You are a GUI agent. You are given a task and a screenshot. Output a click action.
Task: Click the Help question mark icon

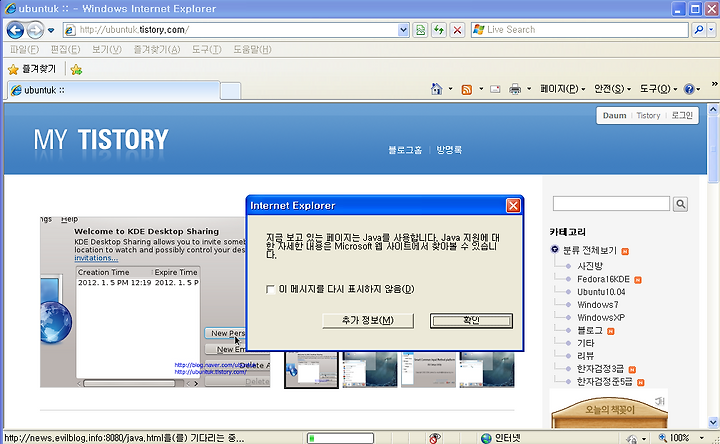point(689,89)
